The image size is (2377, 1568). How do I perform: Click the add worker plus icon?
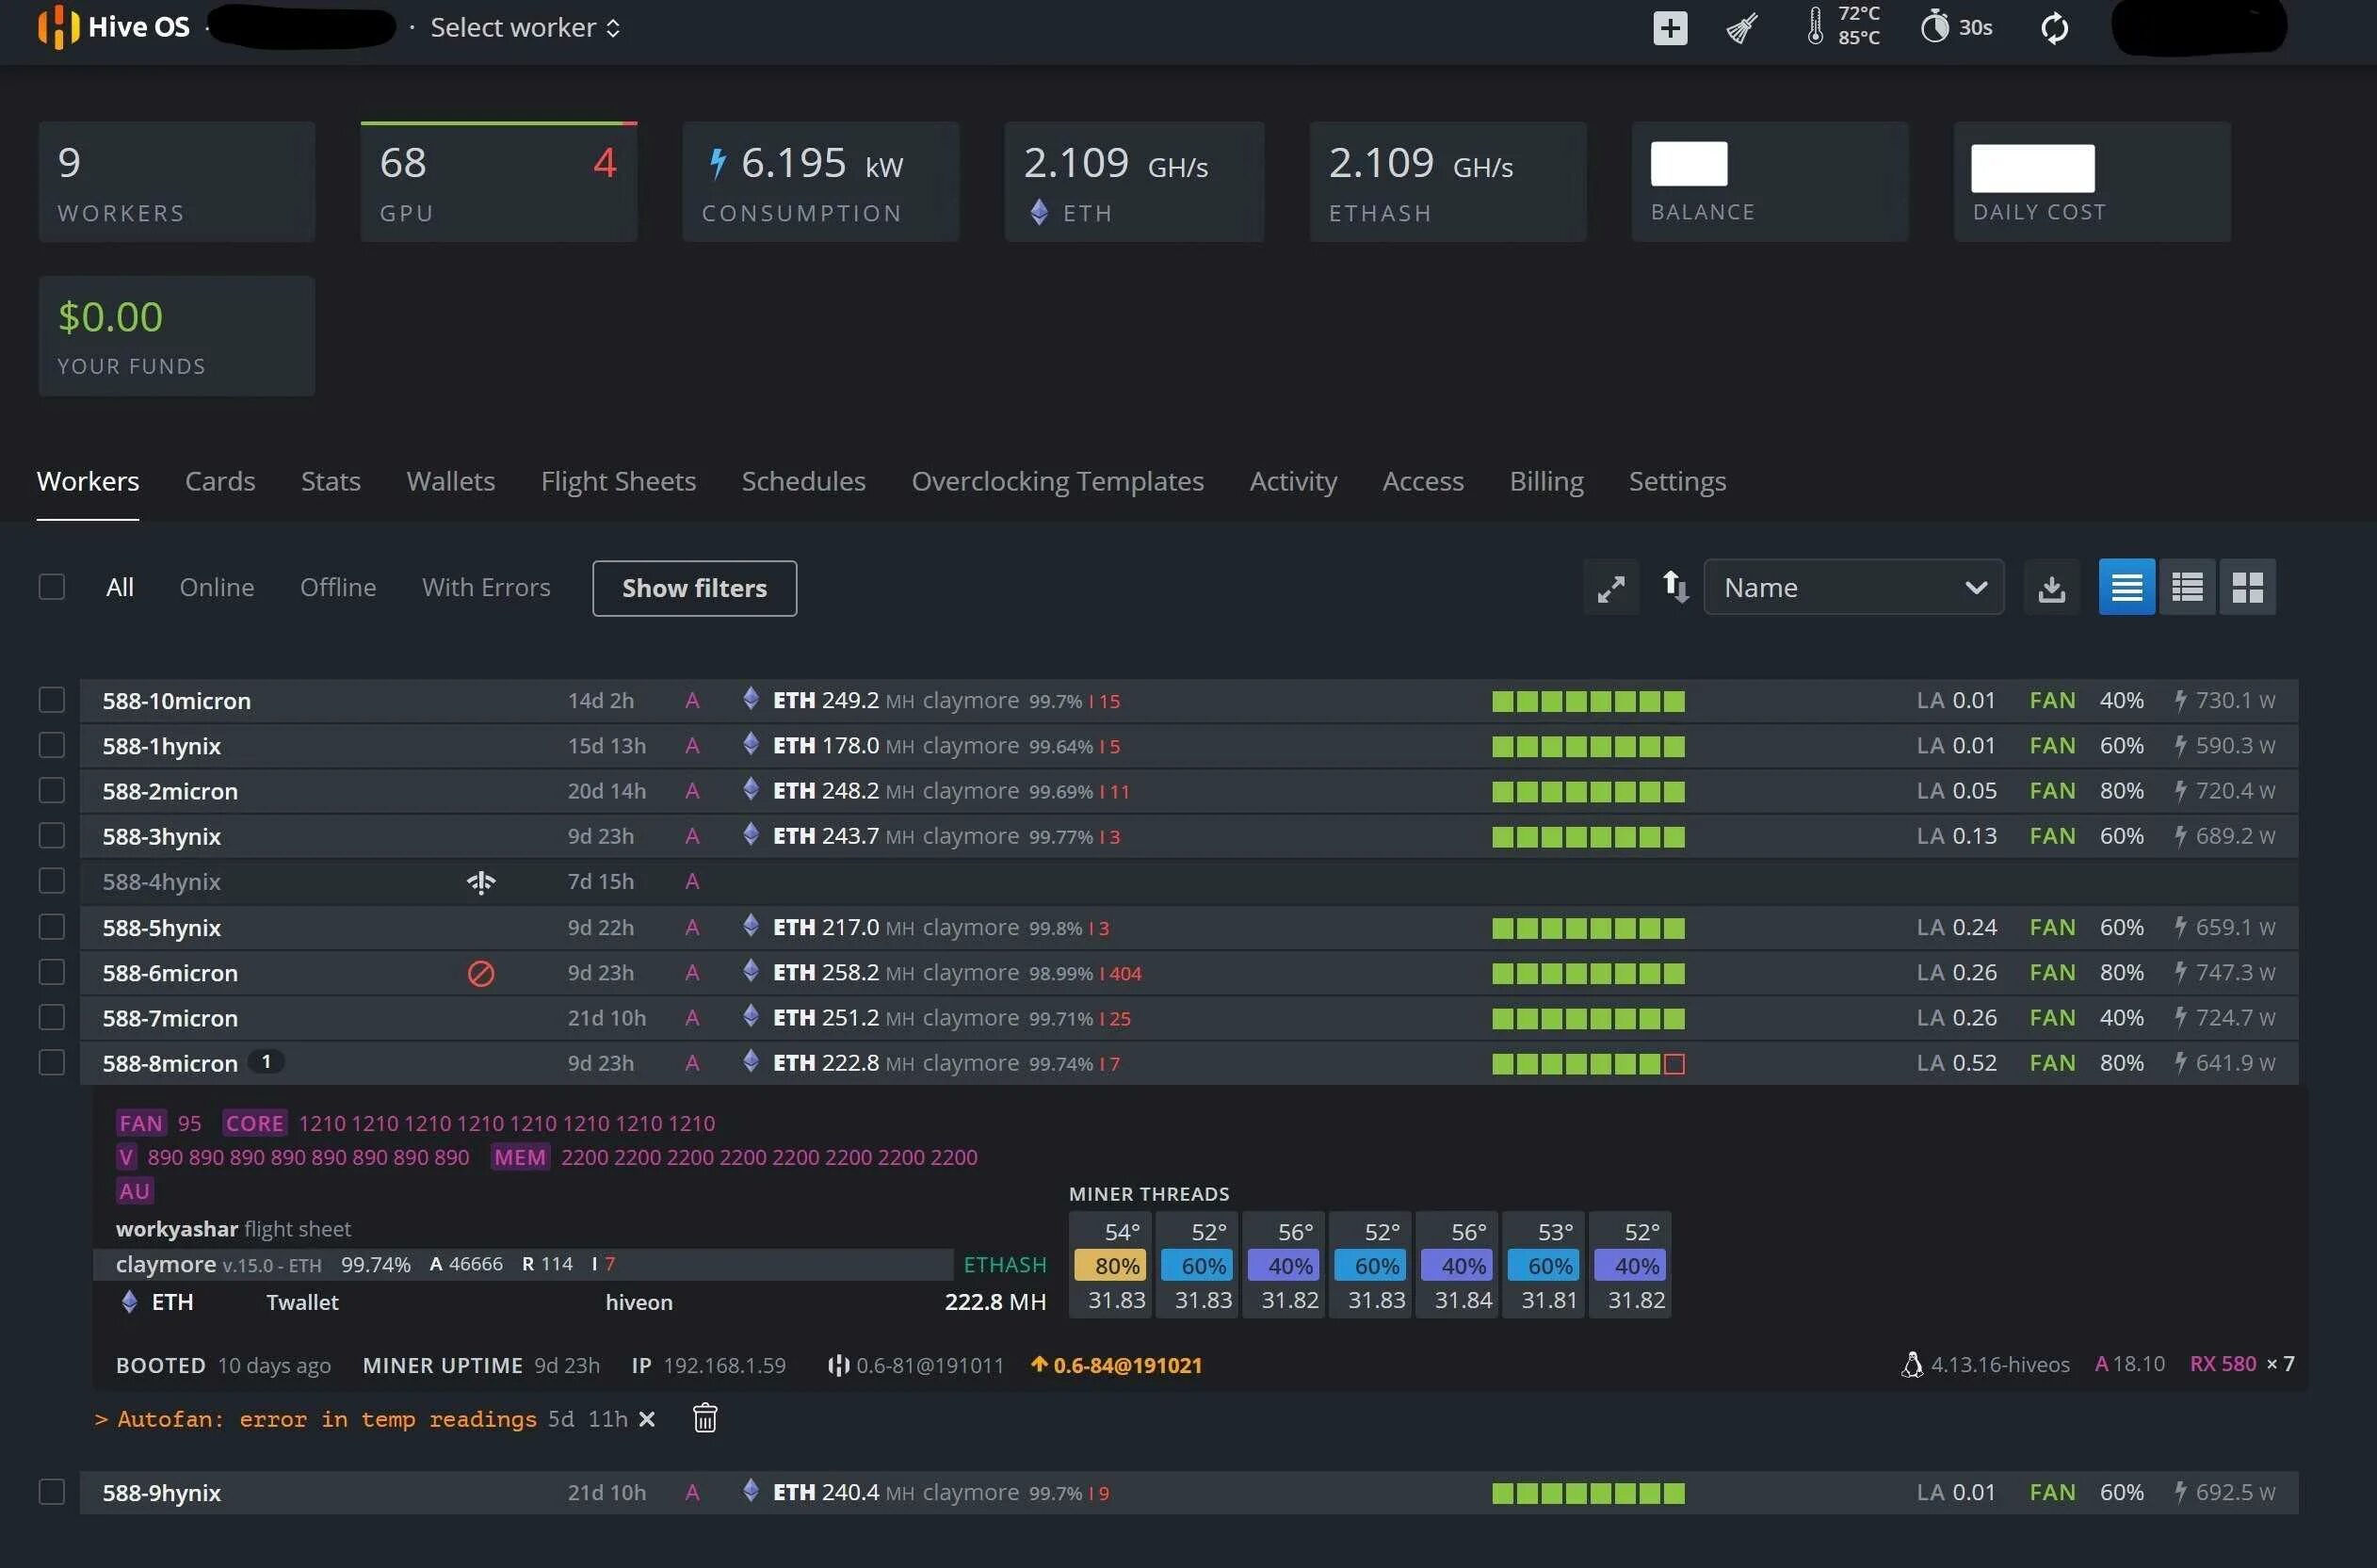[1669, 28]
